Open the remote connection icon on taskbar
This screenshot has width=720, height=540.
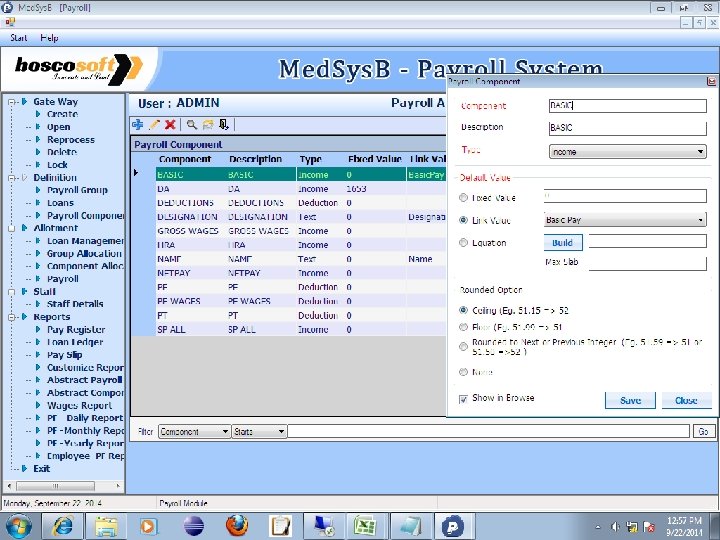[324, 526]
